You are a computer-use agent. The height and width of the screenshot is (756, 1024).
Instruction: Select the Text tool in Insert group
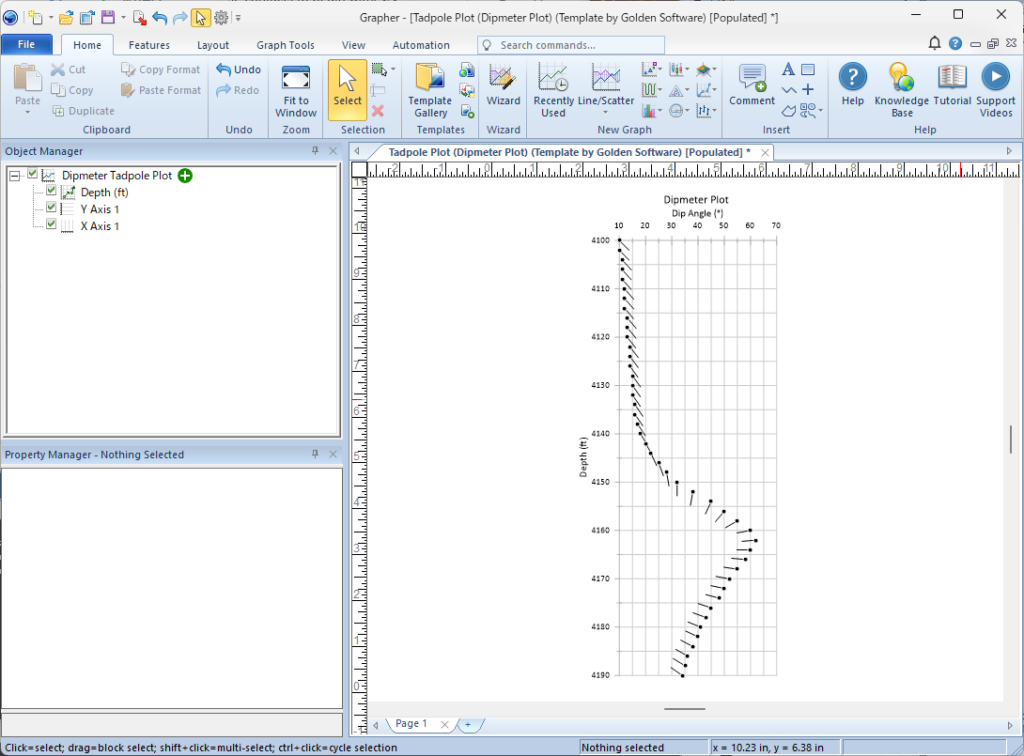[788, 70]
